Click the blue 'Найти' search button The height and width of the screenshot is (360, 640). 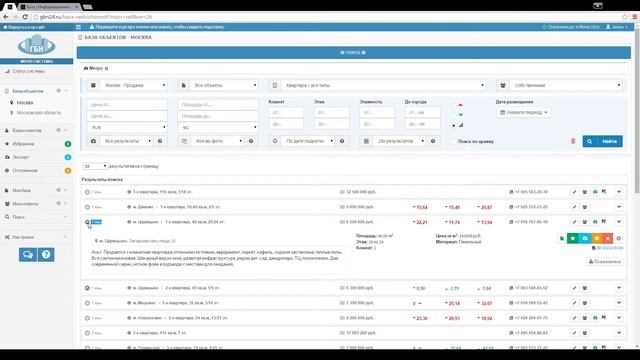pyautogui.click(x=602, y=141)
